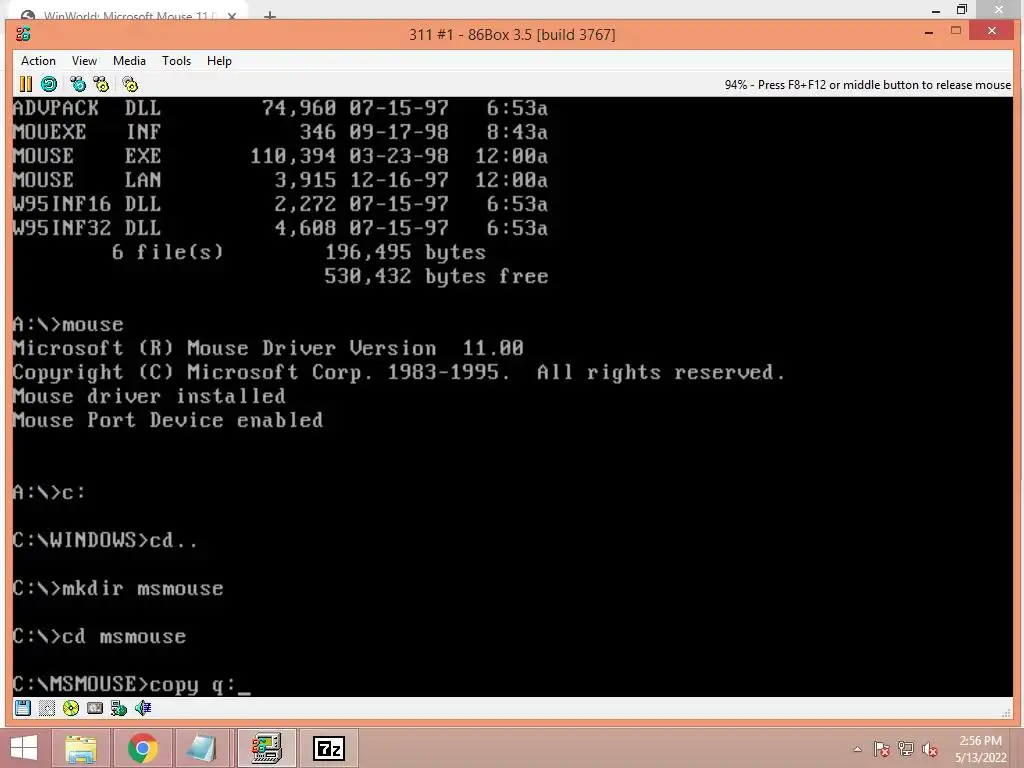
Task: Open File Explorer from the taskbar
Action: (81, 748)
